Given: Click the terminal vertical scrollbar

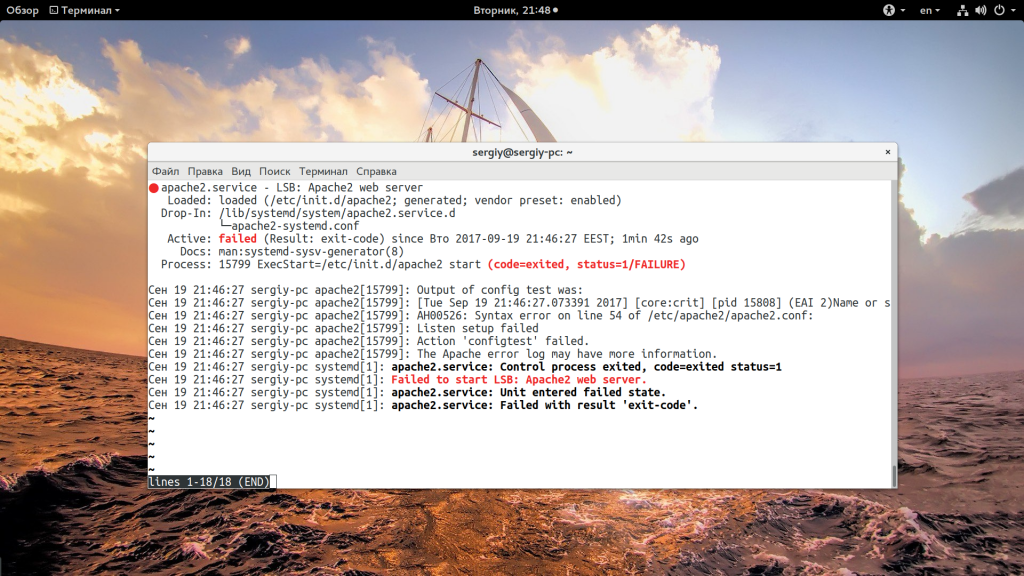Looking at the screenshot, I should click(893, 475).
